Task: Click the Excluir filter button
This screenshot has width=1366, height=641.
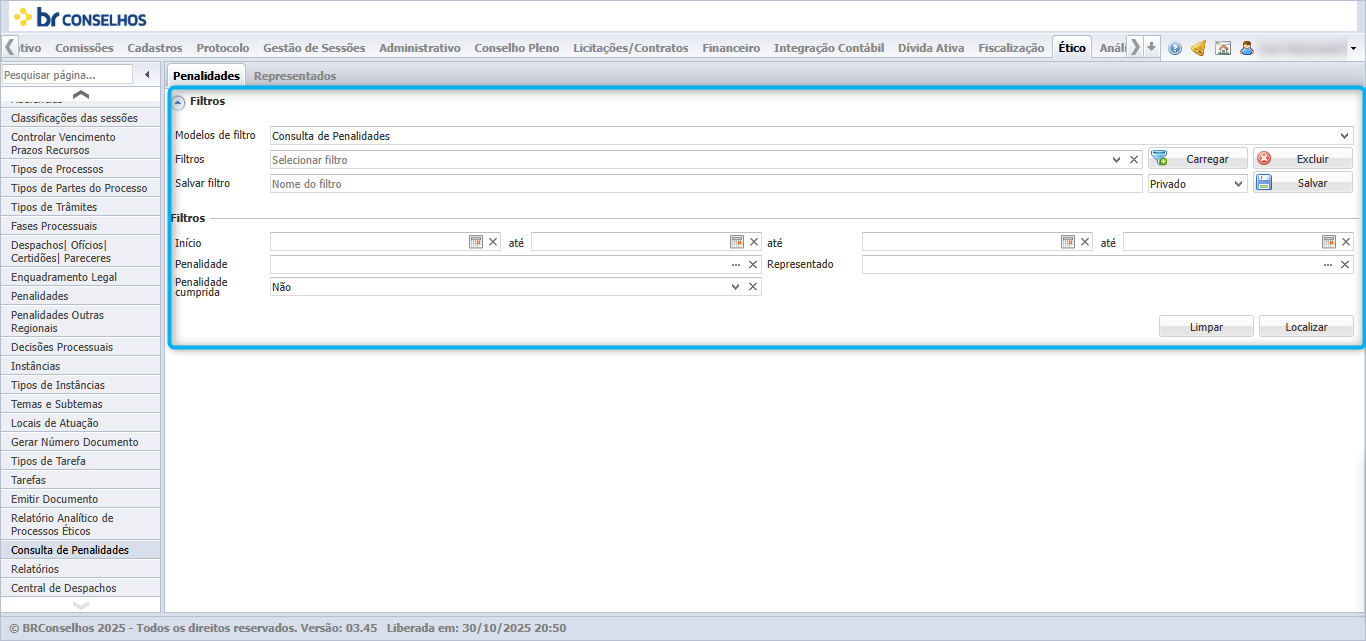Action: [1303, 159]
